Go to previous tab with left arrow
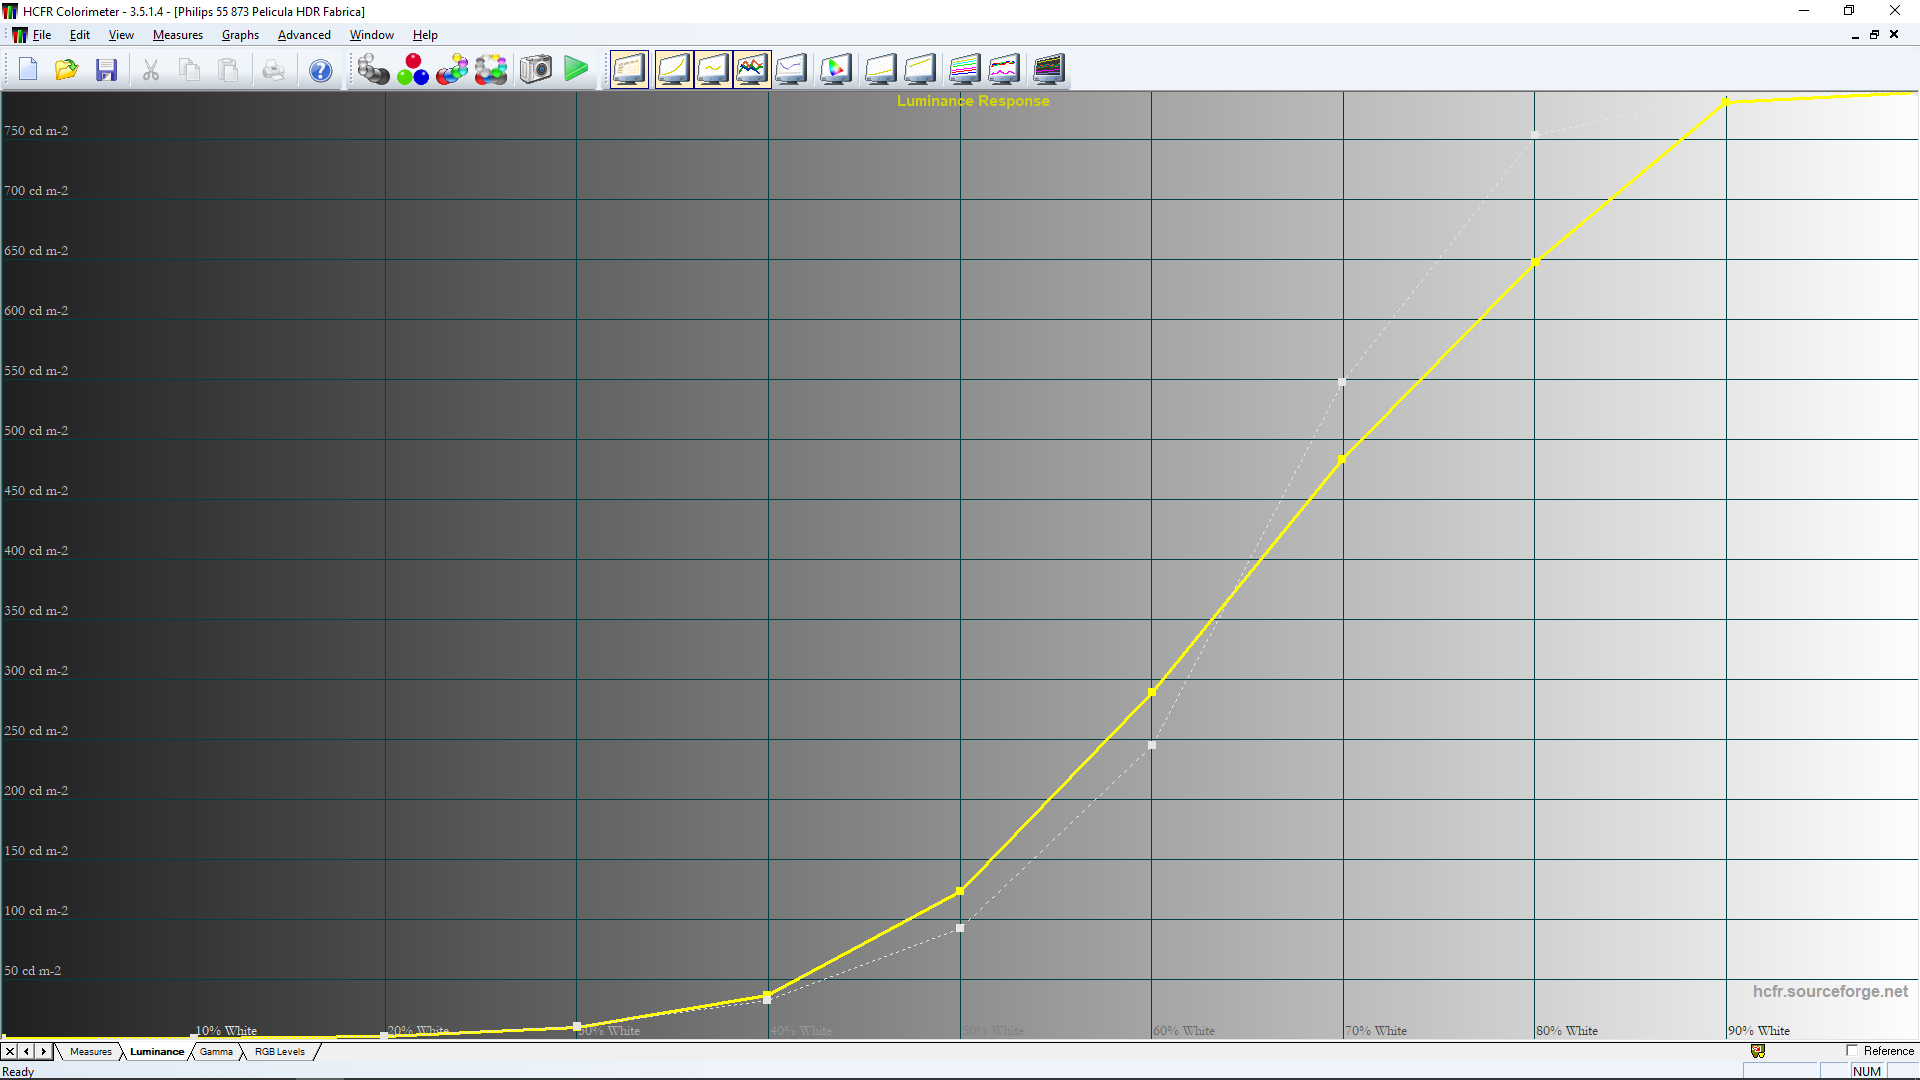 click(x=27, y=1051)
